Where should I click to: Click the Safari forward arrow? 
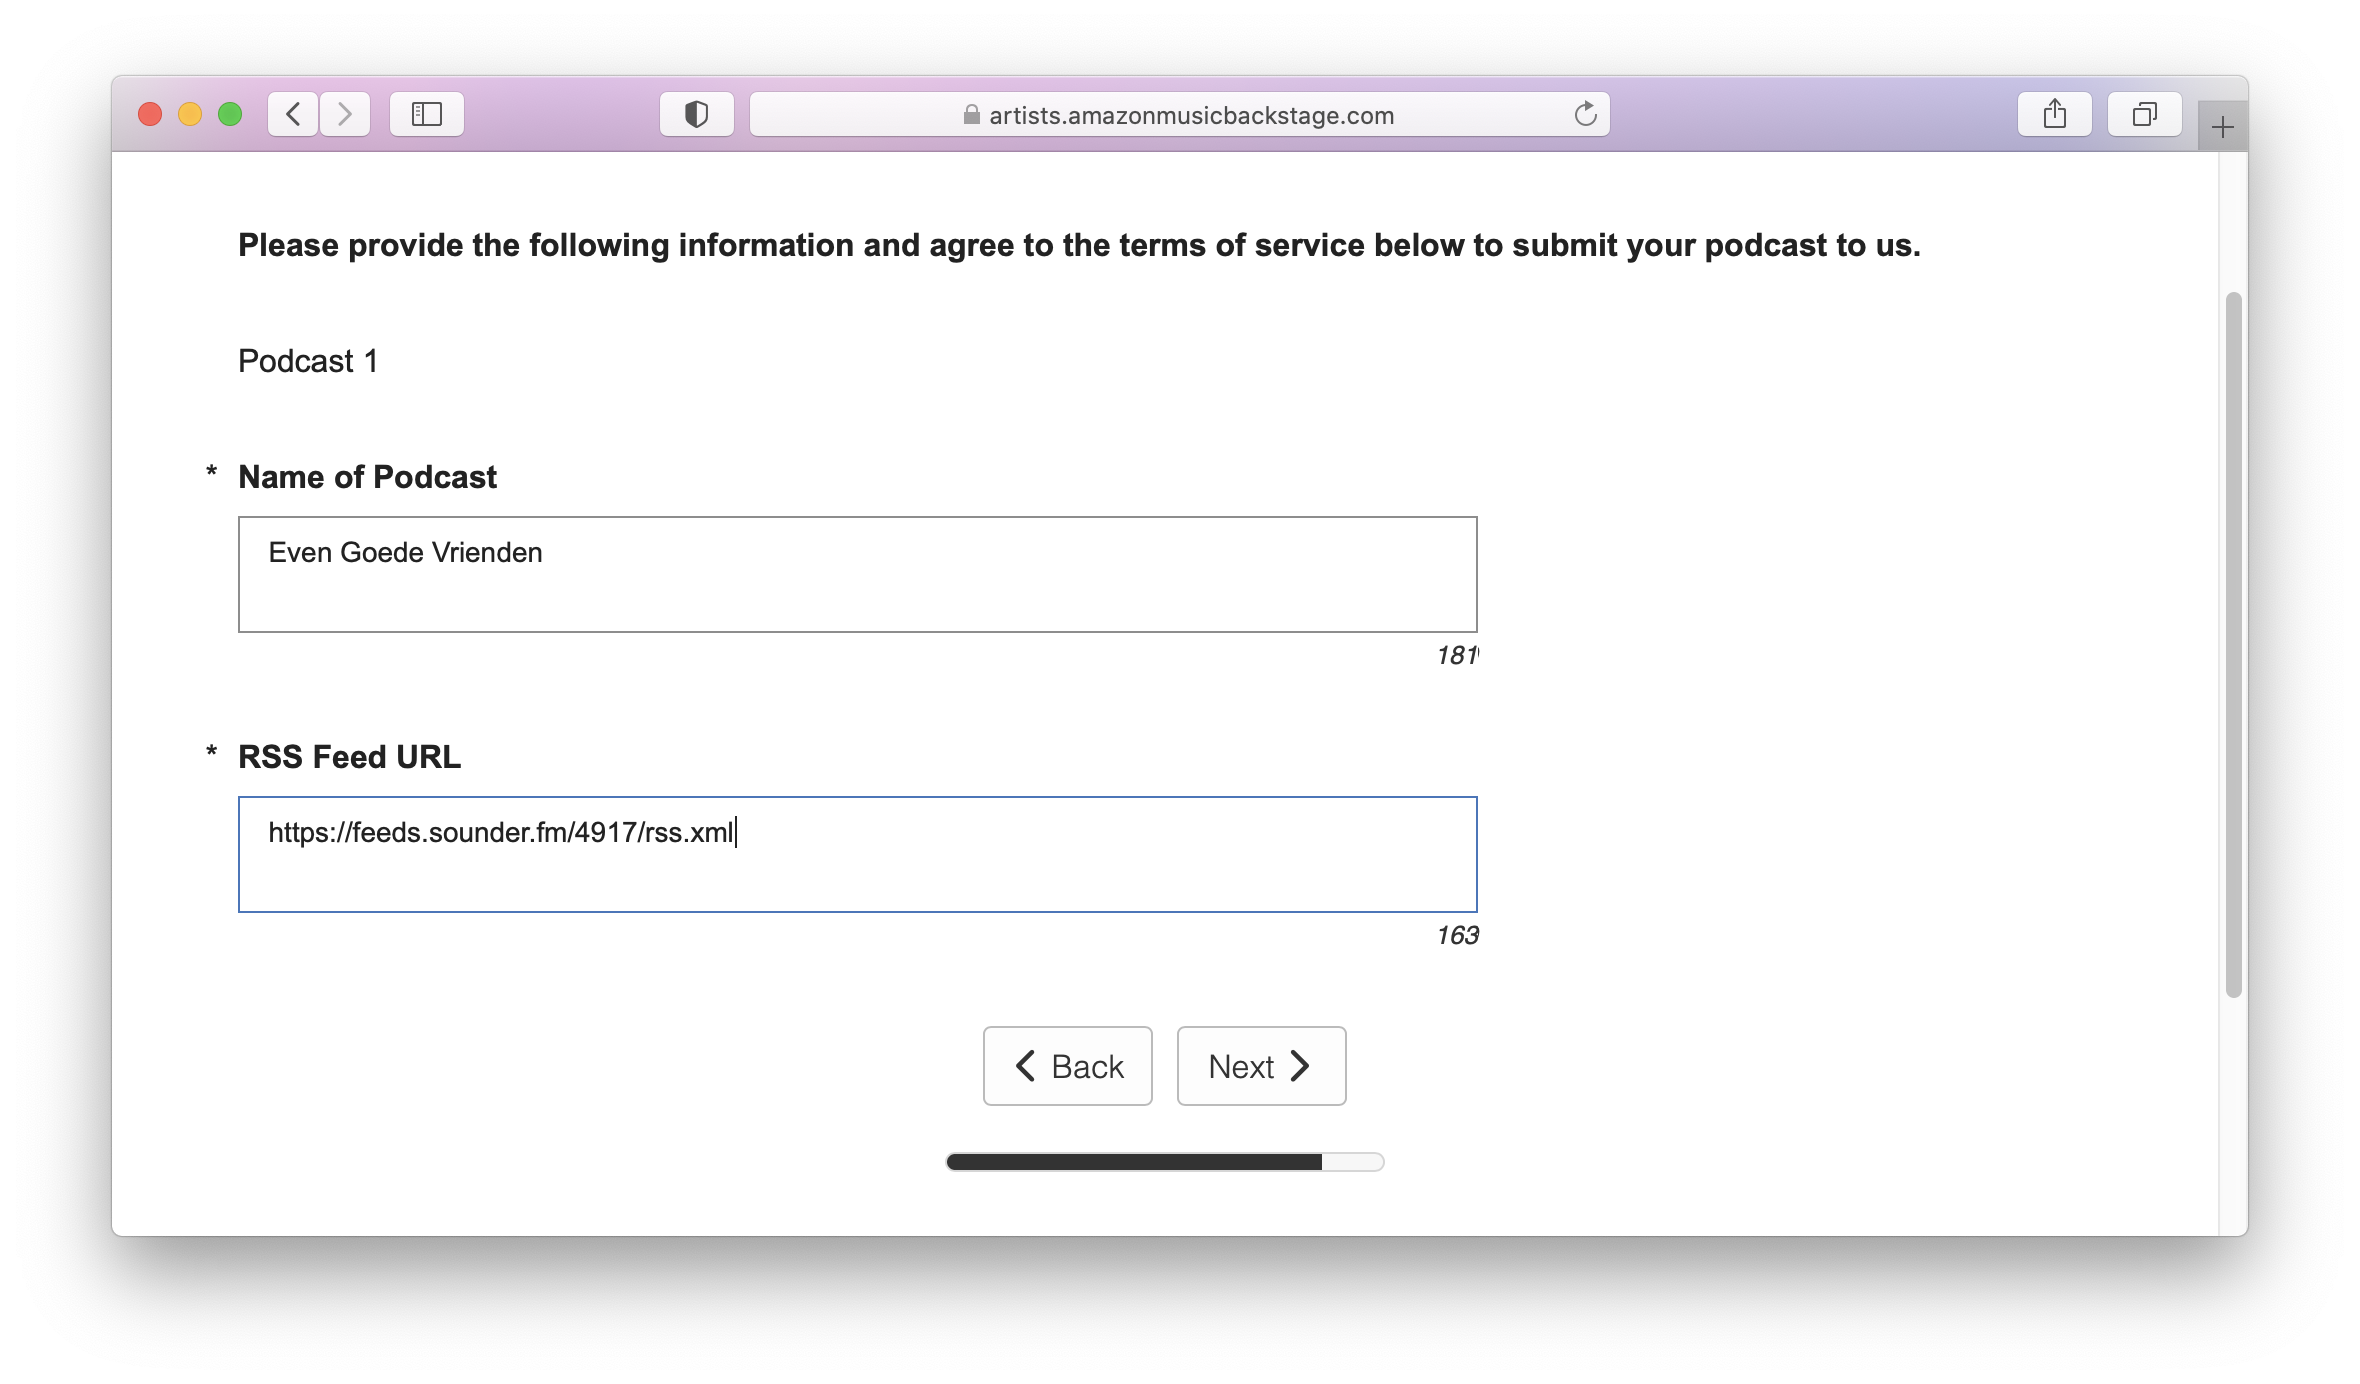(x=345, y=114)
